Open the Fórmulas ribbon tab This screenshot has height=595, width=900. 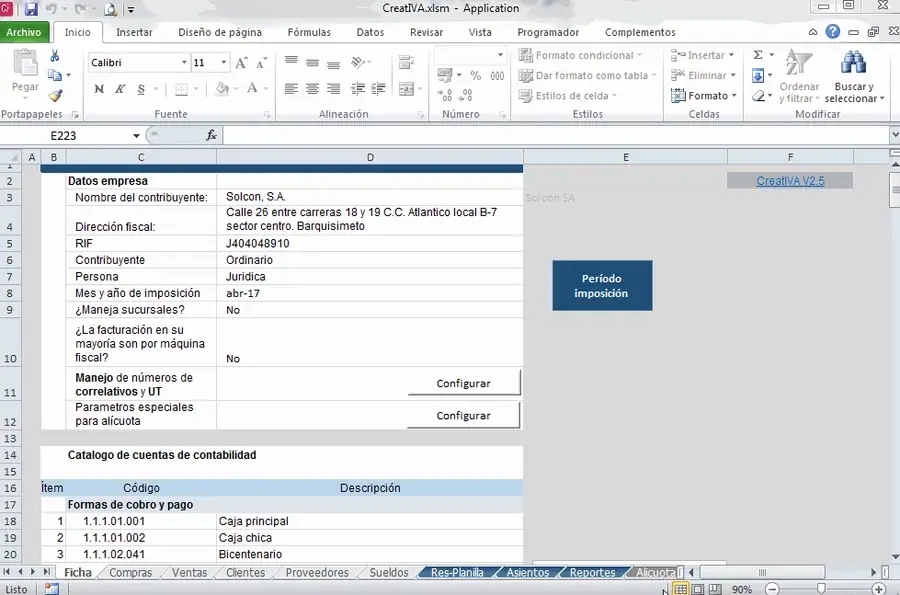[x=309, y=33]
